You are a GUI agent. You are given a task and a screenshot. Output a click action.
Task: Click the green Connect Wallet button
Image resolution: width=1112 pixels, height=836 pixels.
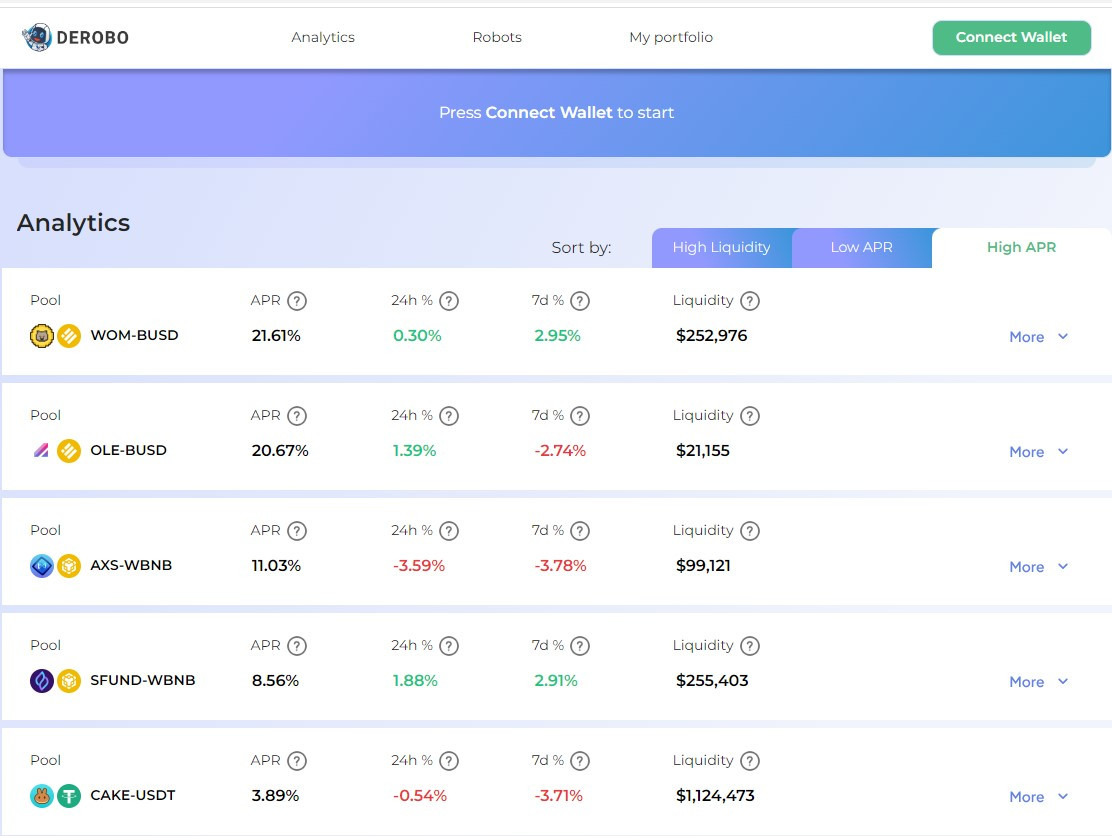pyautogui.click(x=1011, y=38)
